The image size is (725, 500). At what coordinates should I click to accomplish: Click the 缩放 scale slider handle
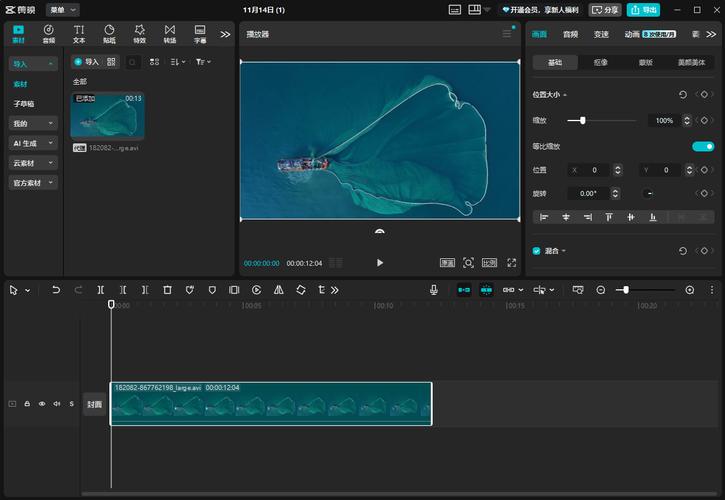click(x=582, y=120)
